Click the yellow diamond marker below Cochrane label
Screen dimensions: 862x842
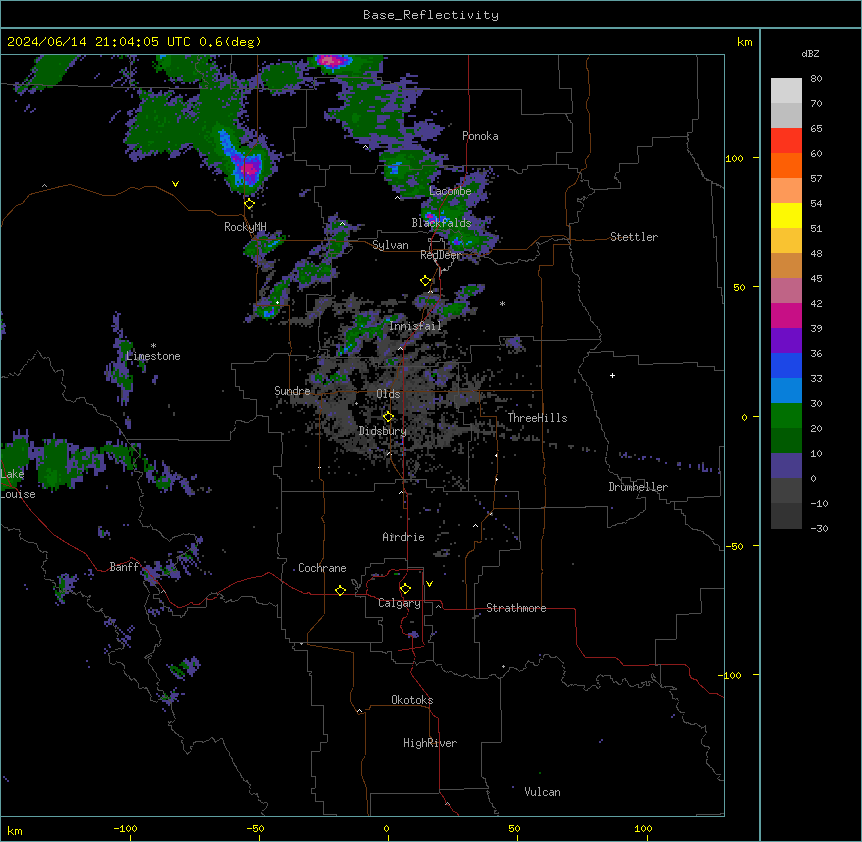[x=340, y=590]
